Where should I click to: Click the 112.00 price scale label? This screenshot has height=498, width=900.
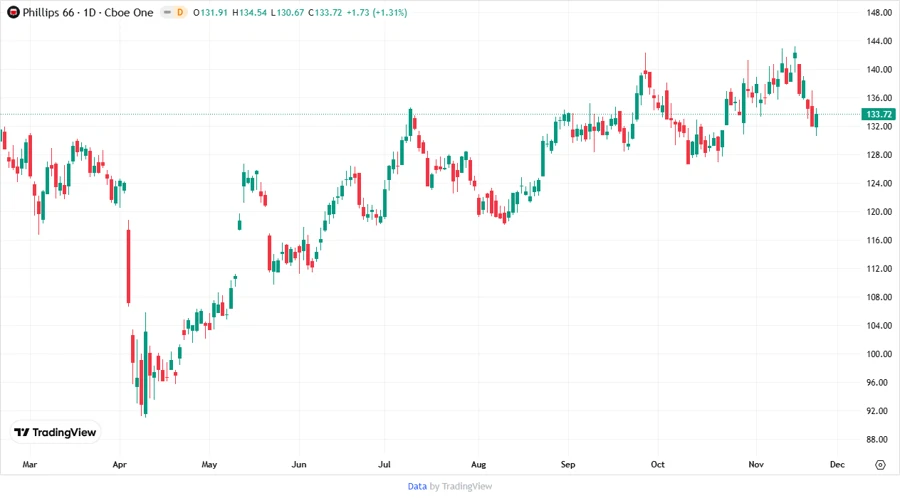tap(879, 269)
